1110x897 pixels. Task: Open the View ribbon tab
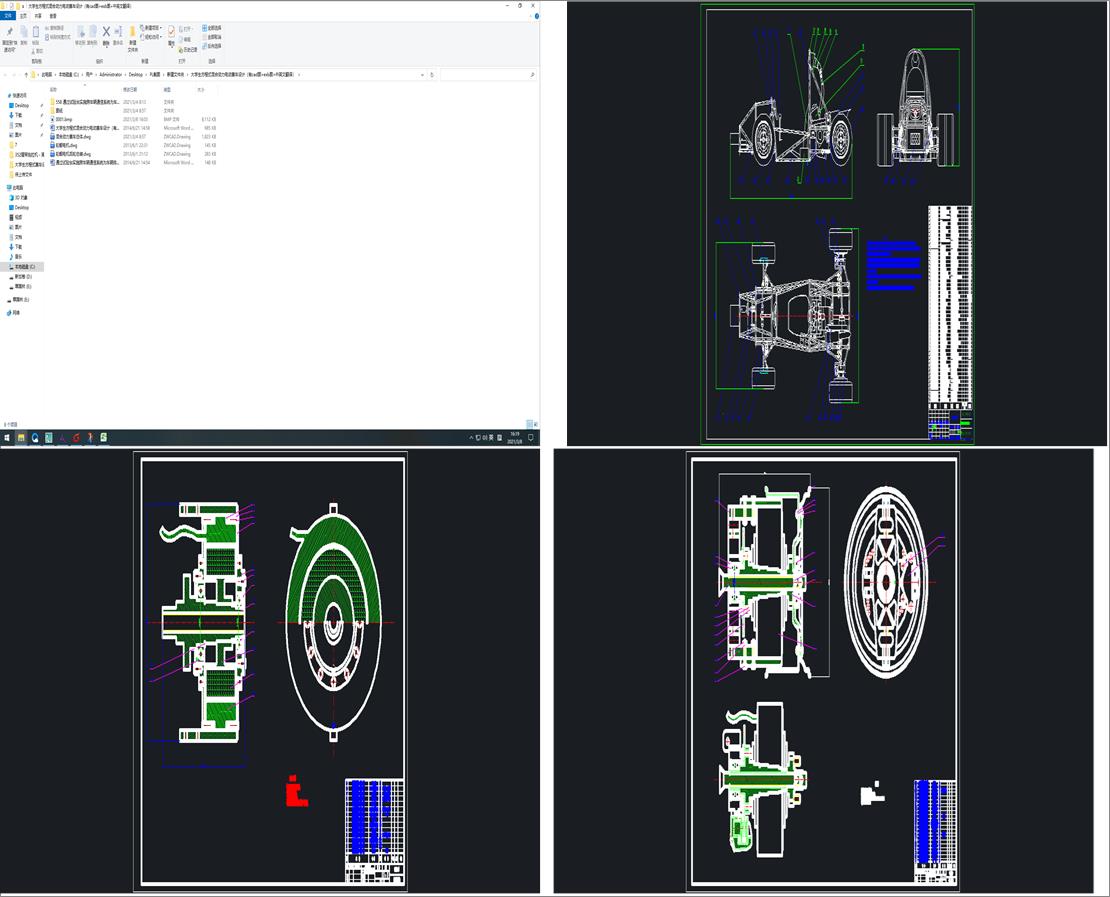53,16
